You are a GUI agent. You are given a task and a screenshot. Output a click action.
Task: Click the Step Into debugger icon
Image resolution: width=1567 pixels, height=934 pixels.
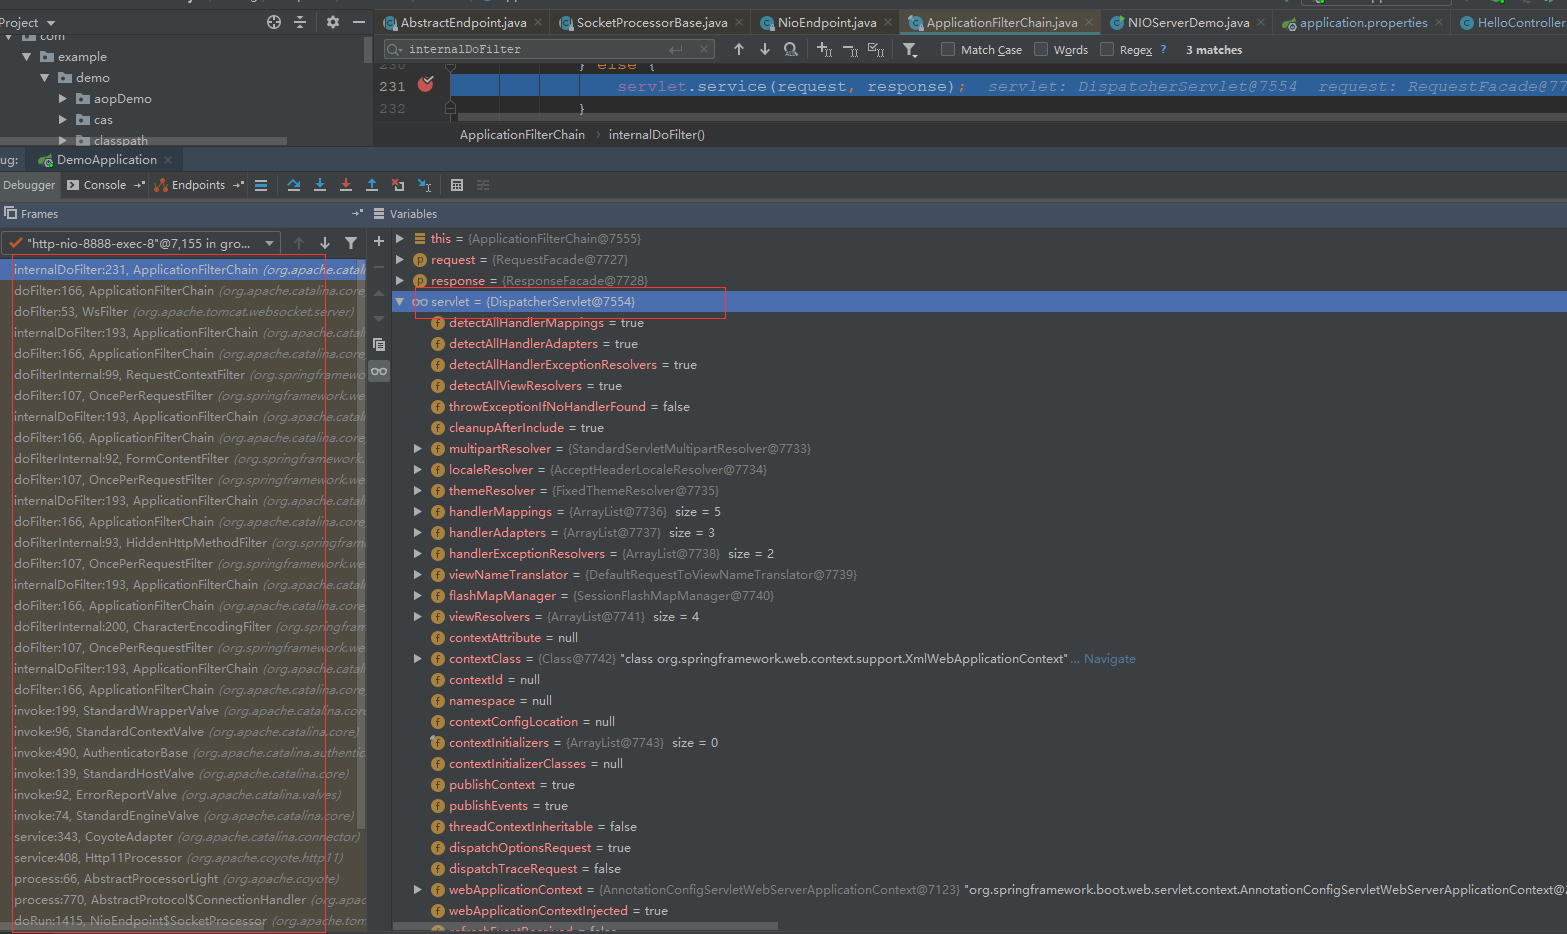[320, 185]
